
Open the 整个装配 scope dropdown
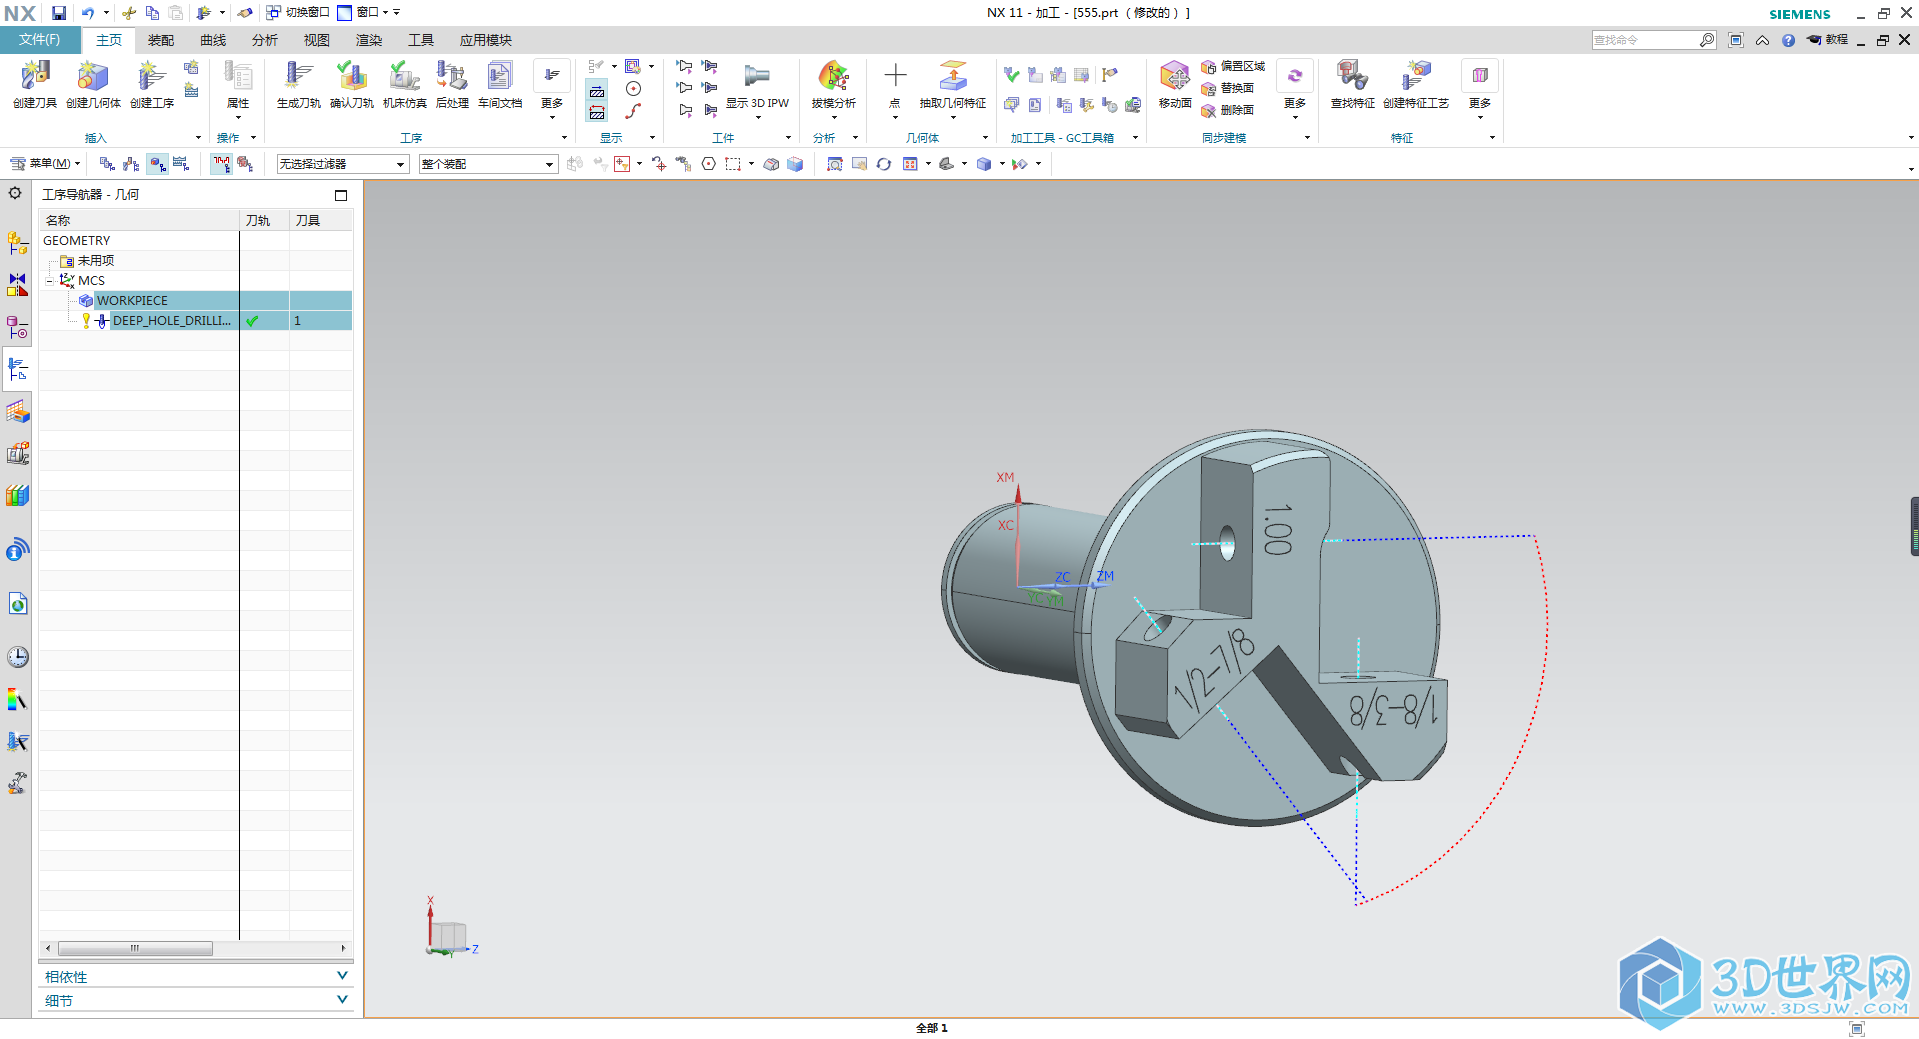click(x=488, y=164)
